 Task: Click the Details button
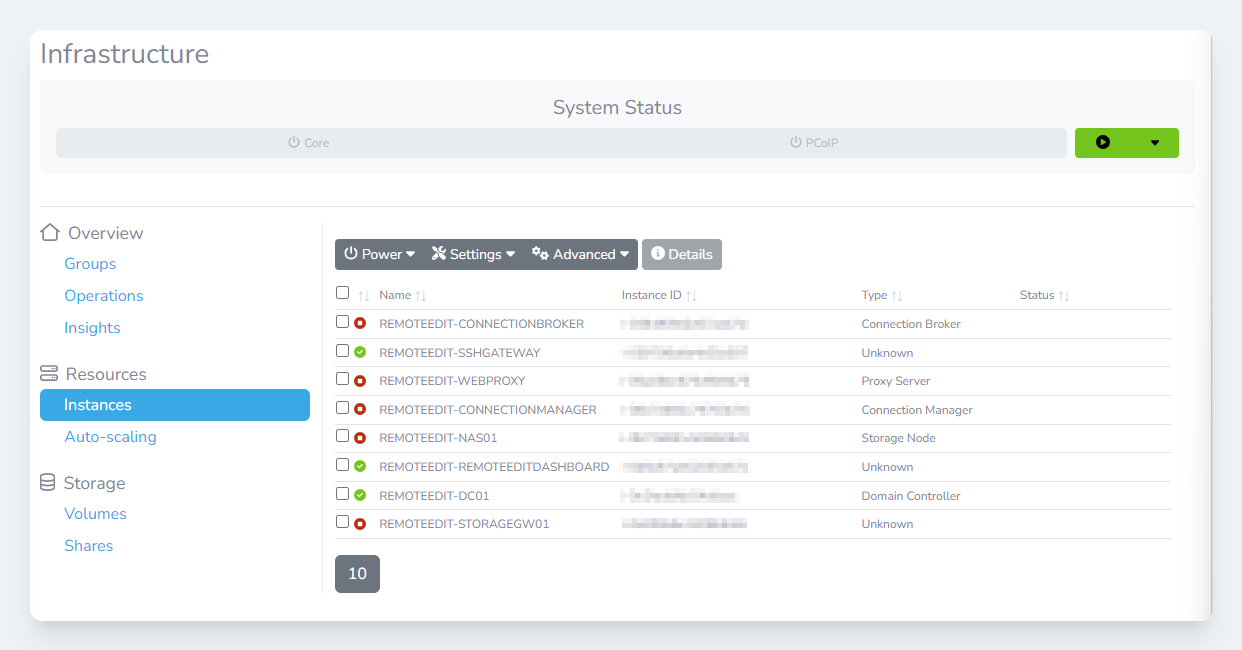pos(681,254)
